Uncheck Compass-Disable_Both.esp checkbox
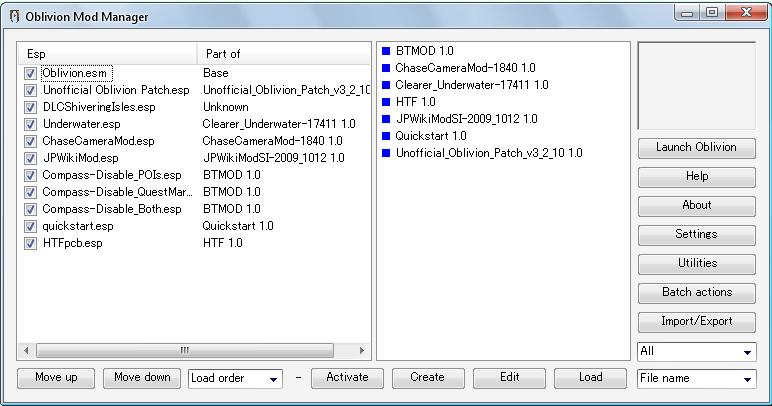 pos(31,209)
